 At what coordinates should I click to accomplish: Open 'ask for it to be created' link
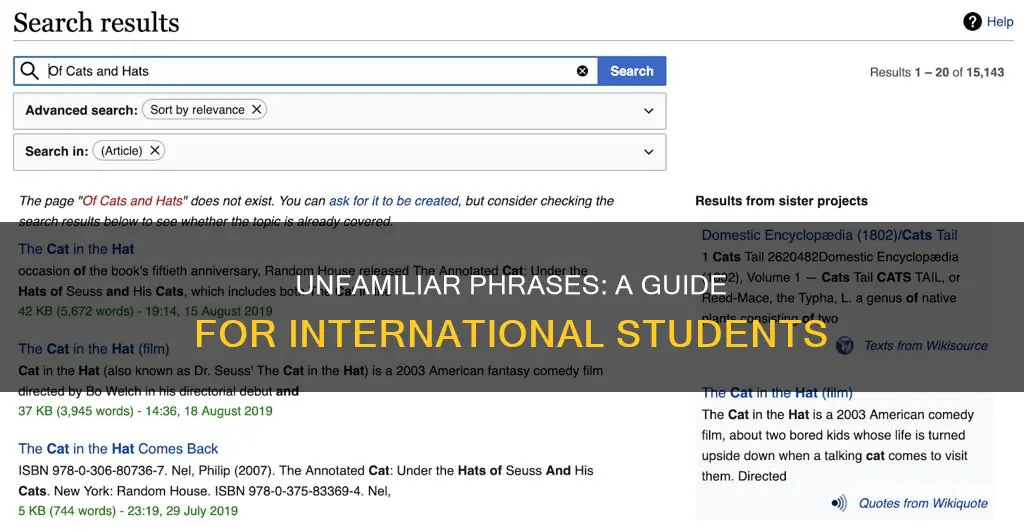coord(394,201)
